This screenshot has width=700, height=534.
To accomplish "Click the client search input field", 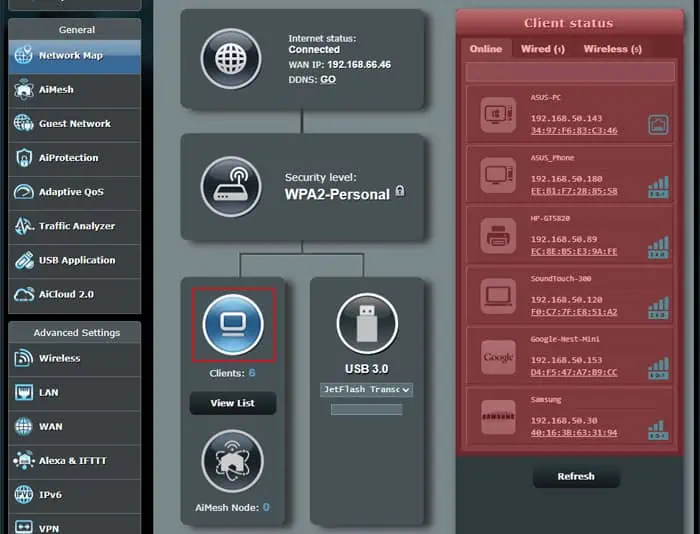I will point(570,72).
